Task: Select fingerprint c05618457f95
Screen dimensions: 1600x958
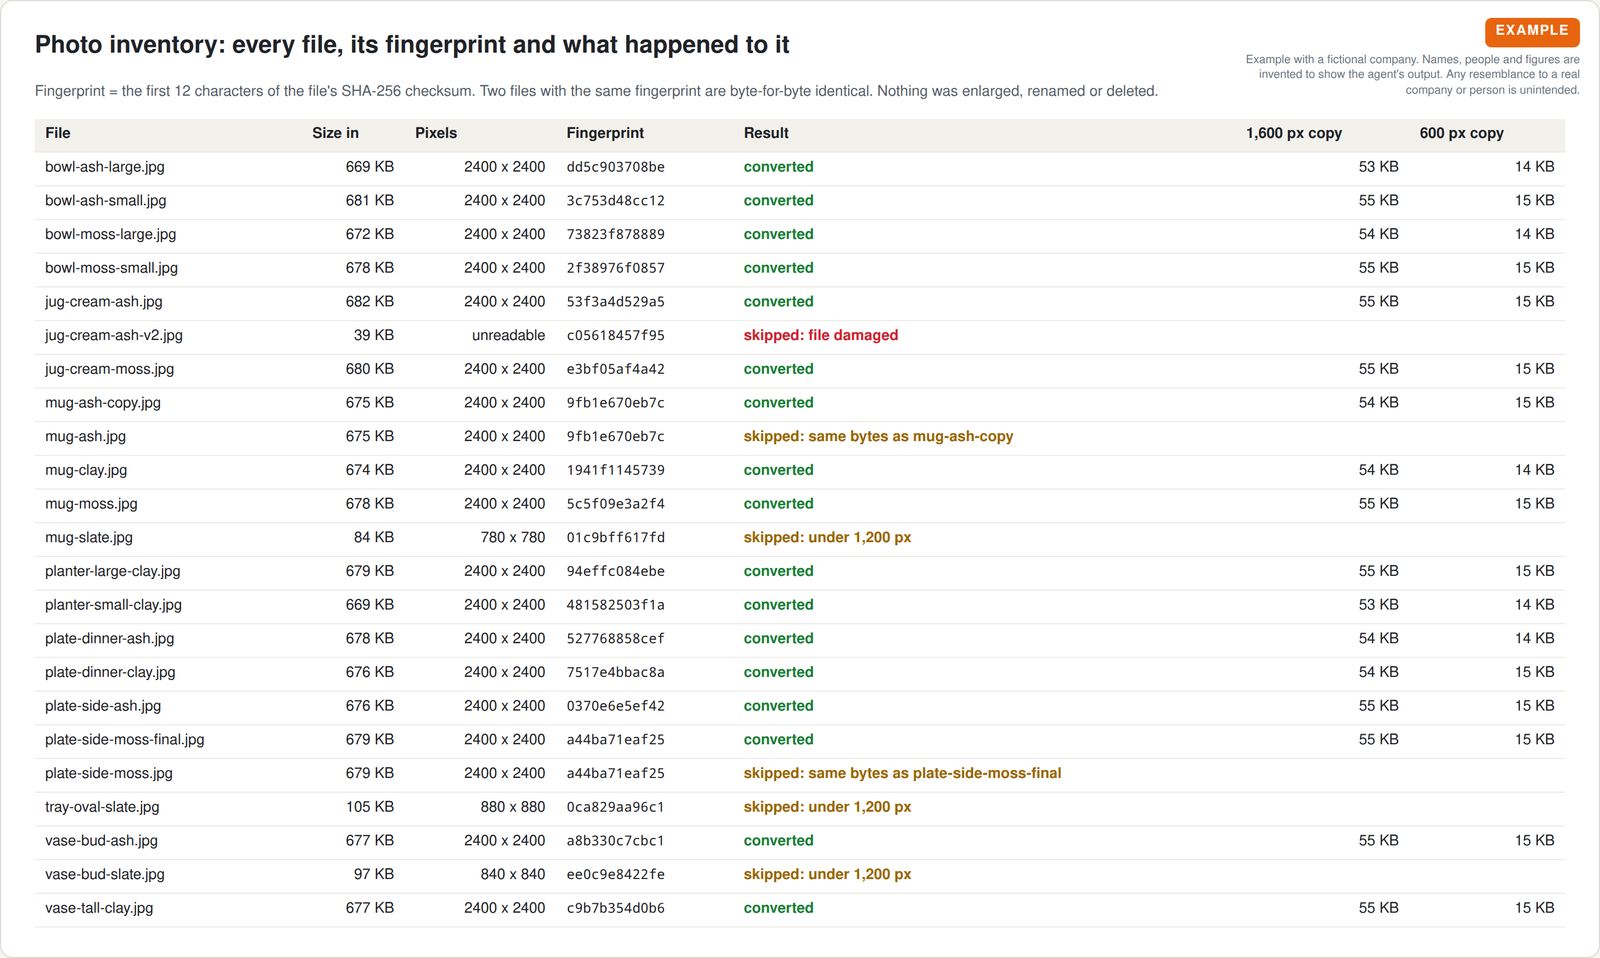Action: tap(615, 335)
